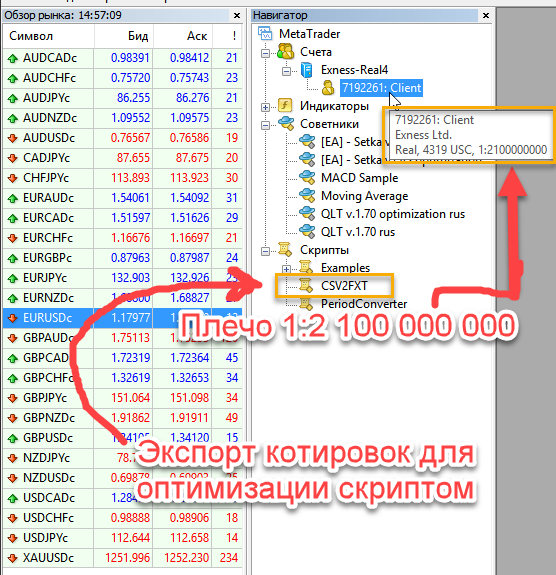The height and width of the screenshot is (575, 556).
Task: Click the ! spread column header
Action: pos(227,36)
